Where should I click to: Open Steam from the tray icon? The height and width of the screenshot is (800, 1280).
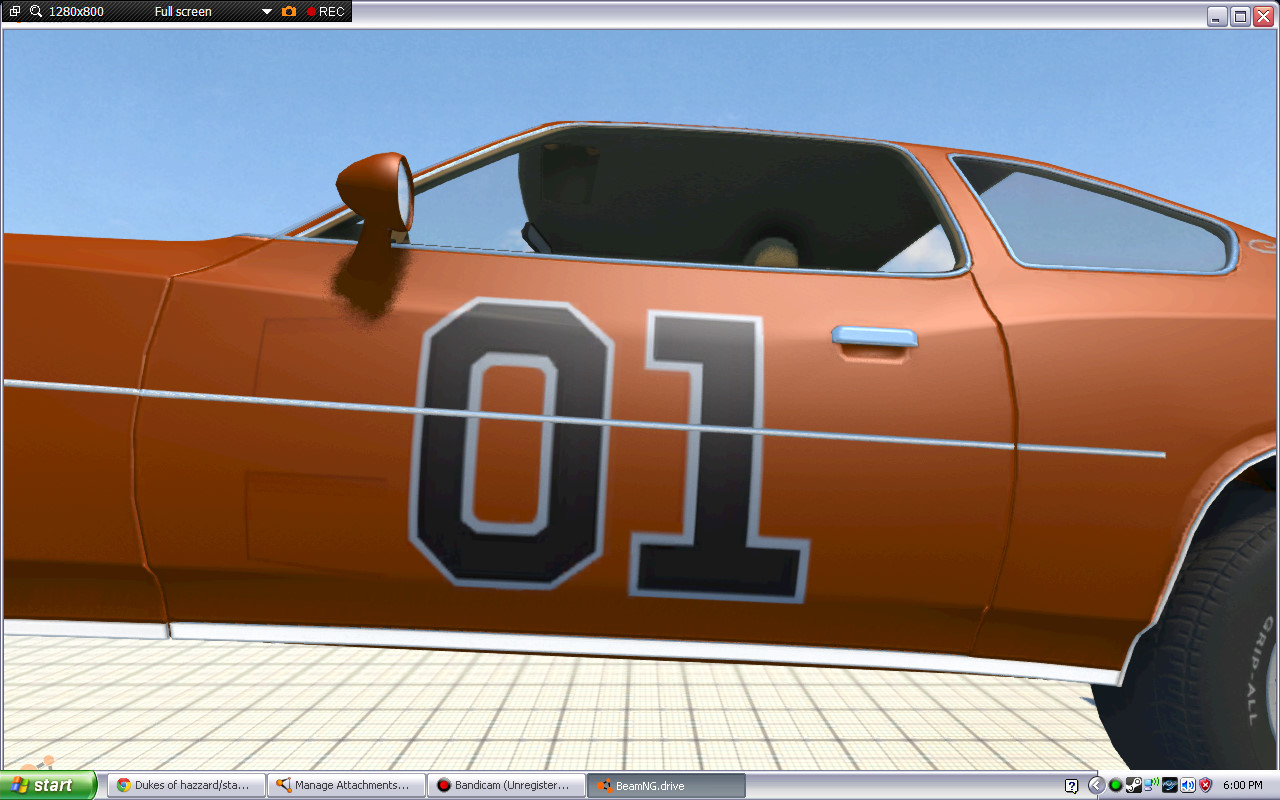[1134, 785]
